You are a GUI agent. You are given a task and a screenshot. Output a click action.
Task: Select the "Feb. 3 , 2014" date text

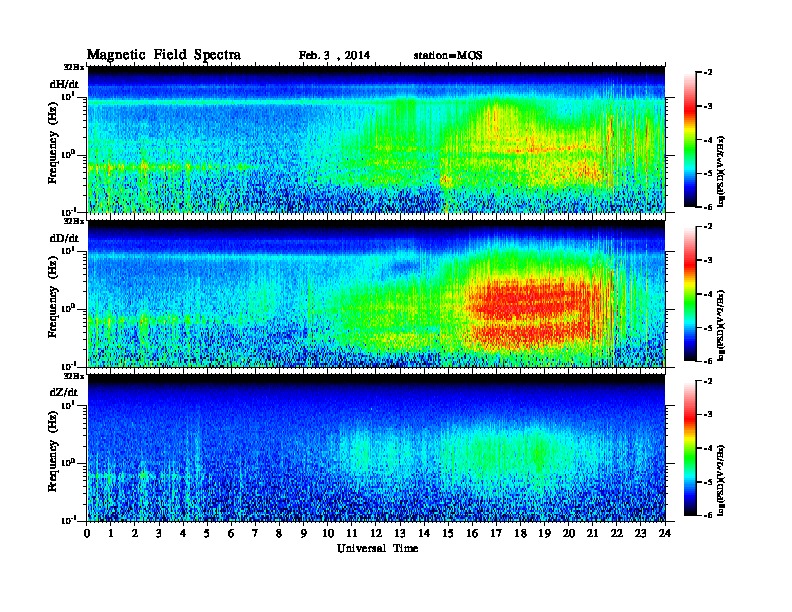[334, 56]
